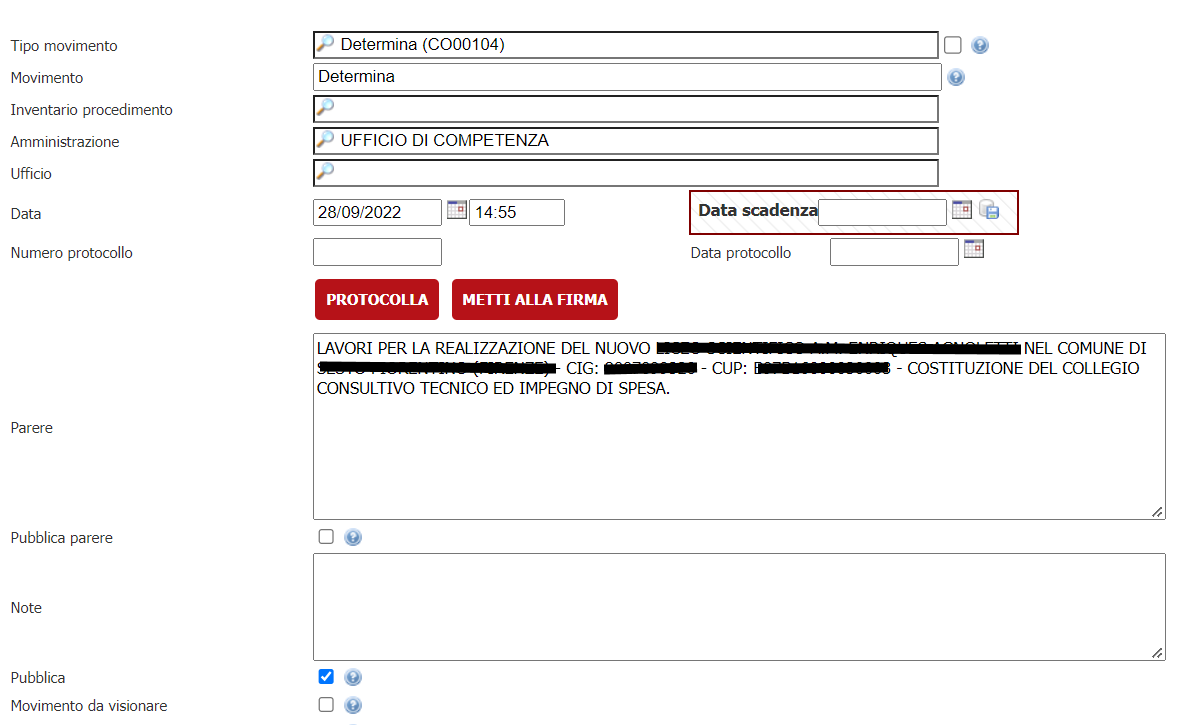Tick the checkbox next to Tipo movimento field

tap(953, 45)
